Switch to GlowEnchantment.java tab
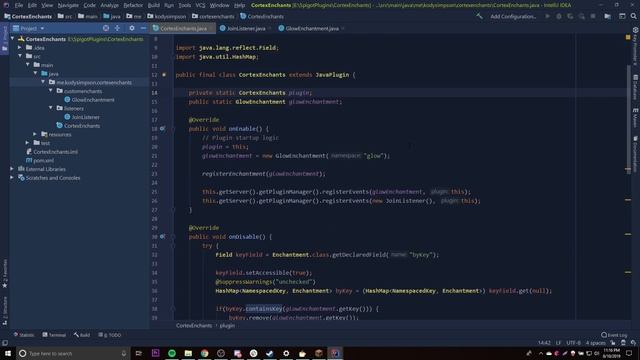Image resolution: width=640 pixels, height=360 pixels. click(x=312, y=28)
